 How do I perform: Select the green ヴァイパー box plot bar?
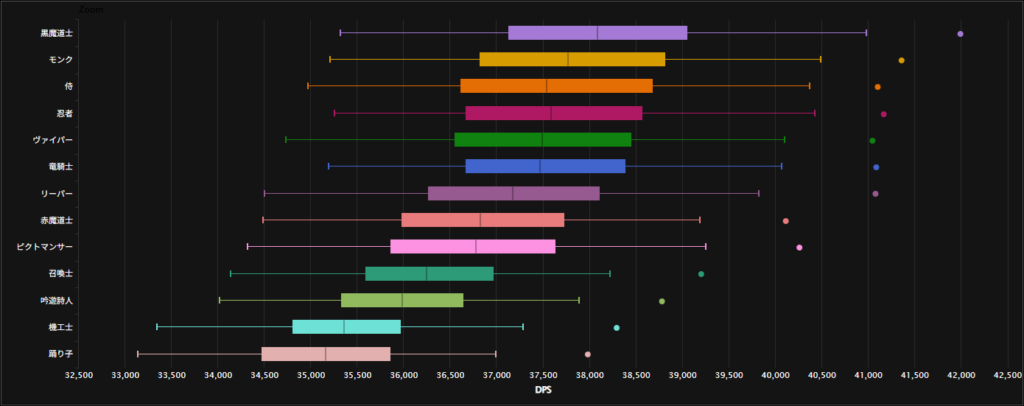542,140
